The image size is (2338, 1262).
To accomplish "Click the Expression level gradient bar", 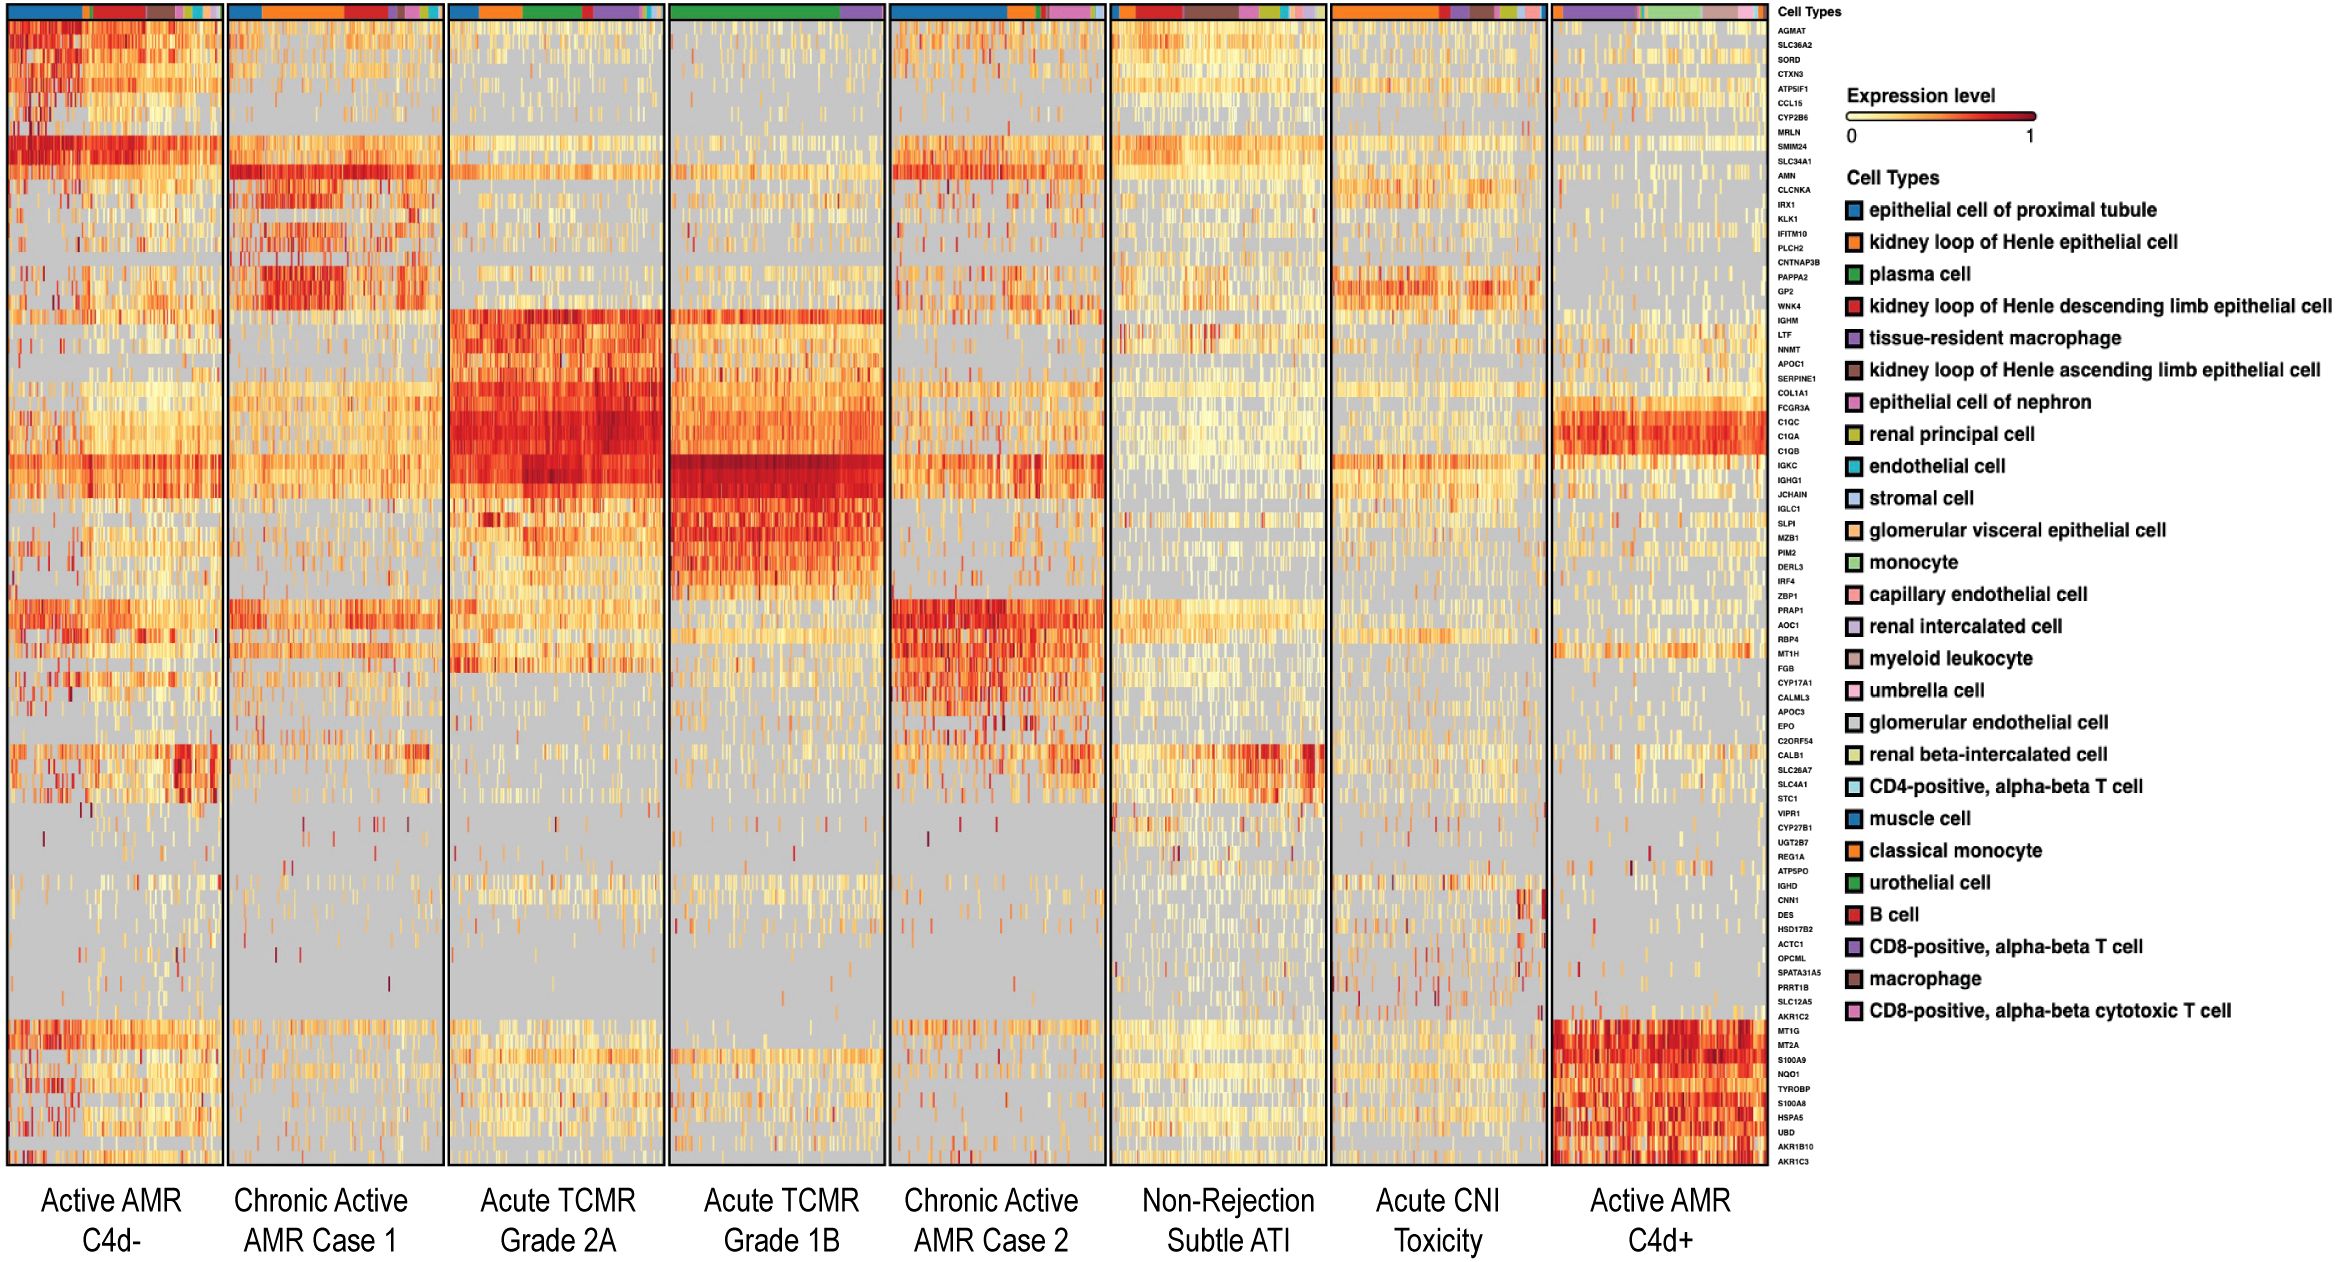I will tap(1940, 116).
